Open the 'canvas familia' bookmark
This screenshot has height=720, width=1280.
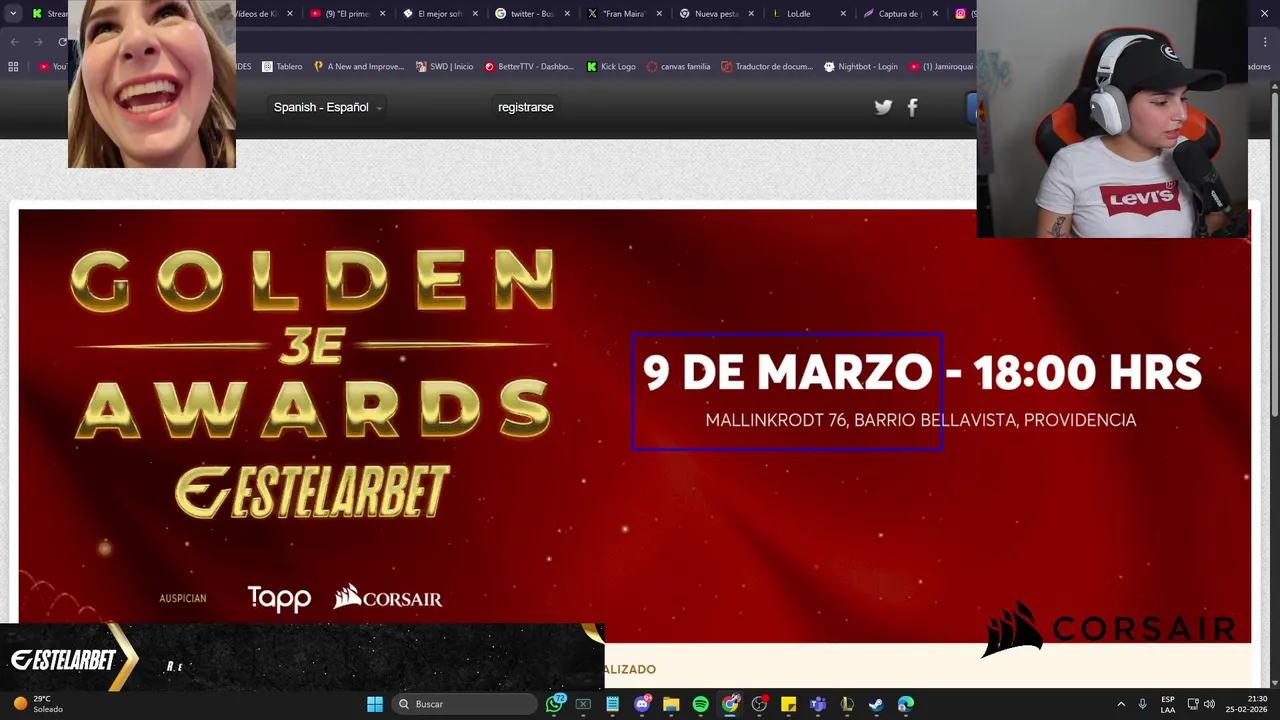pyautogui.click(x=678, y=67)
